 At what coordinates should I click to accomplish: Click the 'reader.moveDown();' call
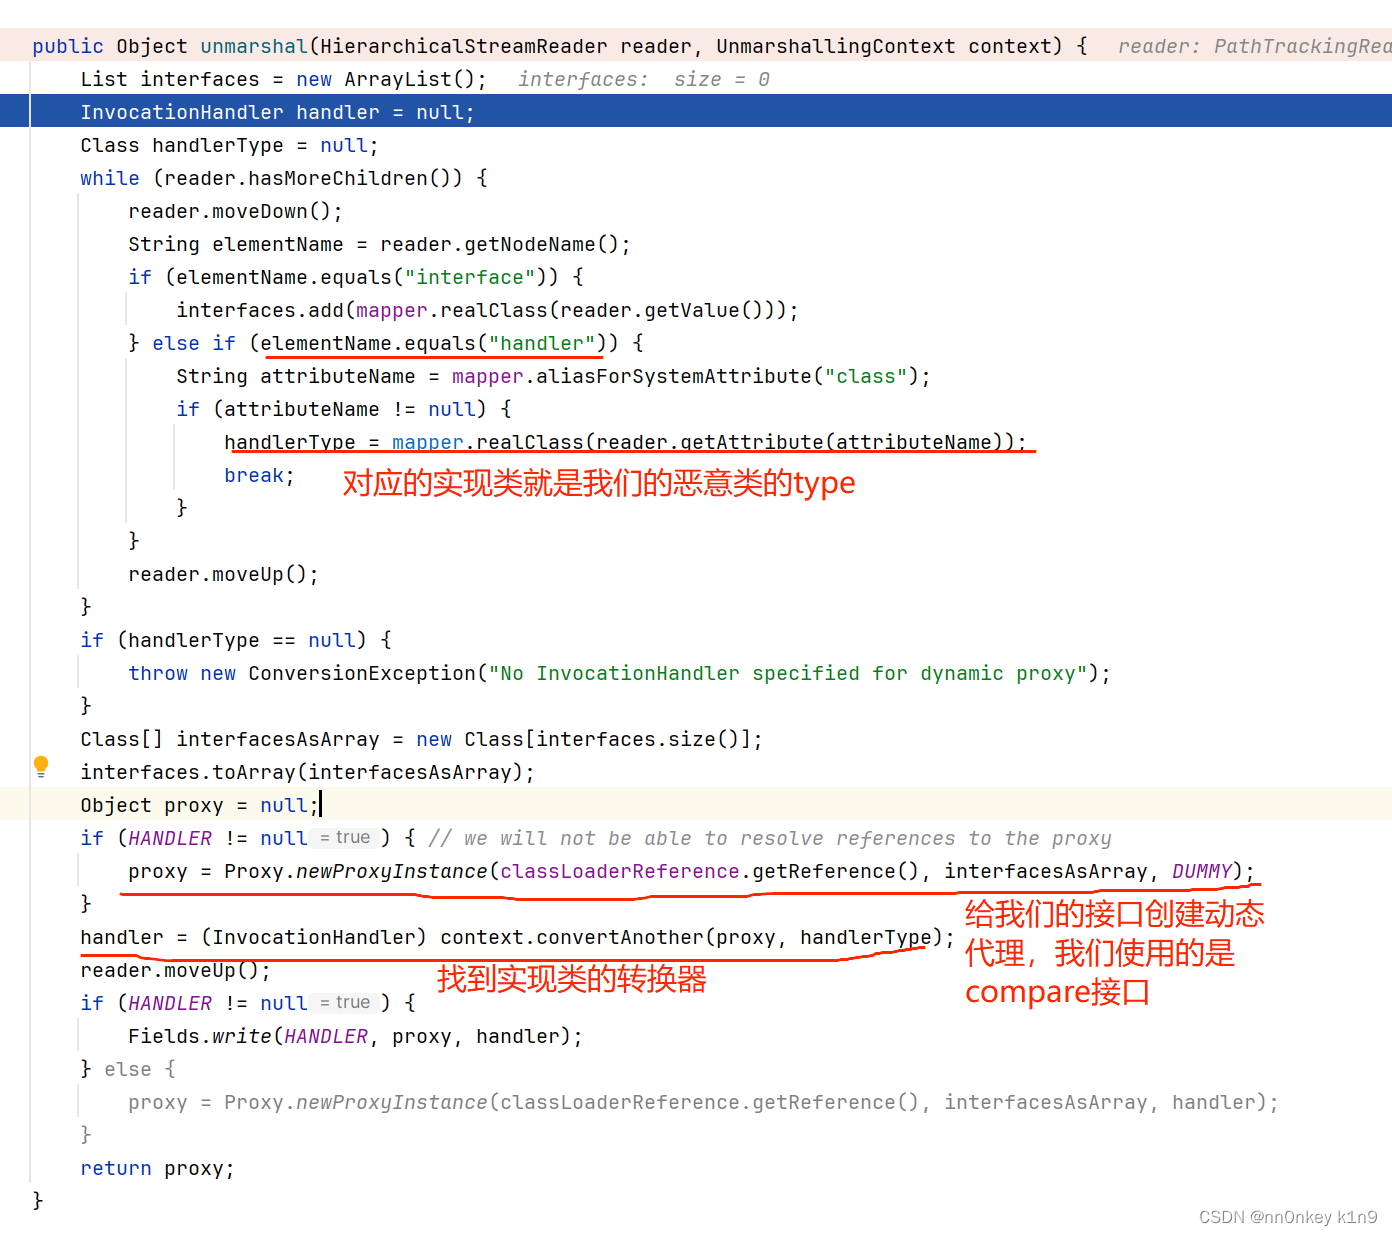[235, 211]
